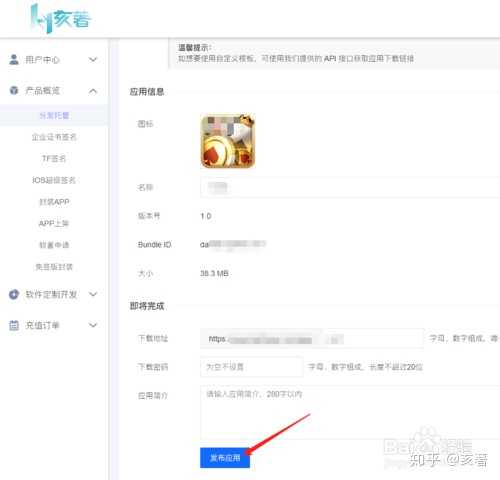Click the Bundle ID value text

coord(233,244)
